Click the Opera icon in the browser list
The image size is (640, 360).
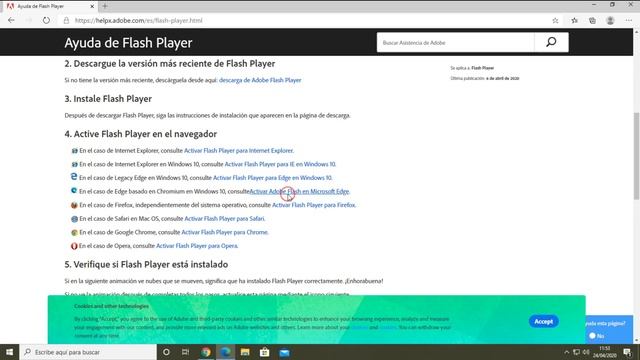tap(74, 246)
